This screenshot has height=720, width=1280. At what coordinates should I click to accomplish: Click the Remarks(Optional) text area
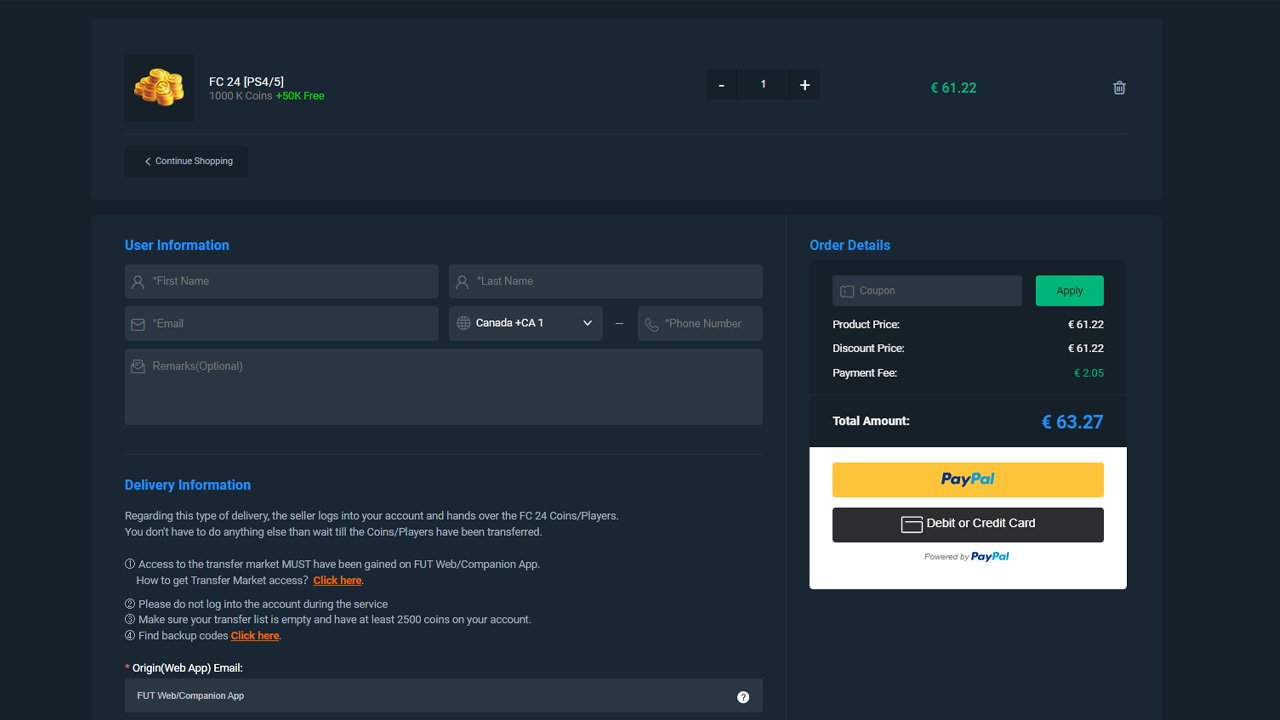443,386
